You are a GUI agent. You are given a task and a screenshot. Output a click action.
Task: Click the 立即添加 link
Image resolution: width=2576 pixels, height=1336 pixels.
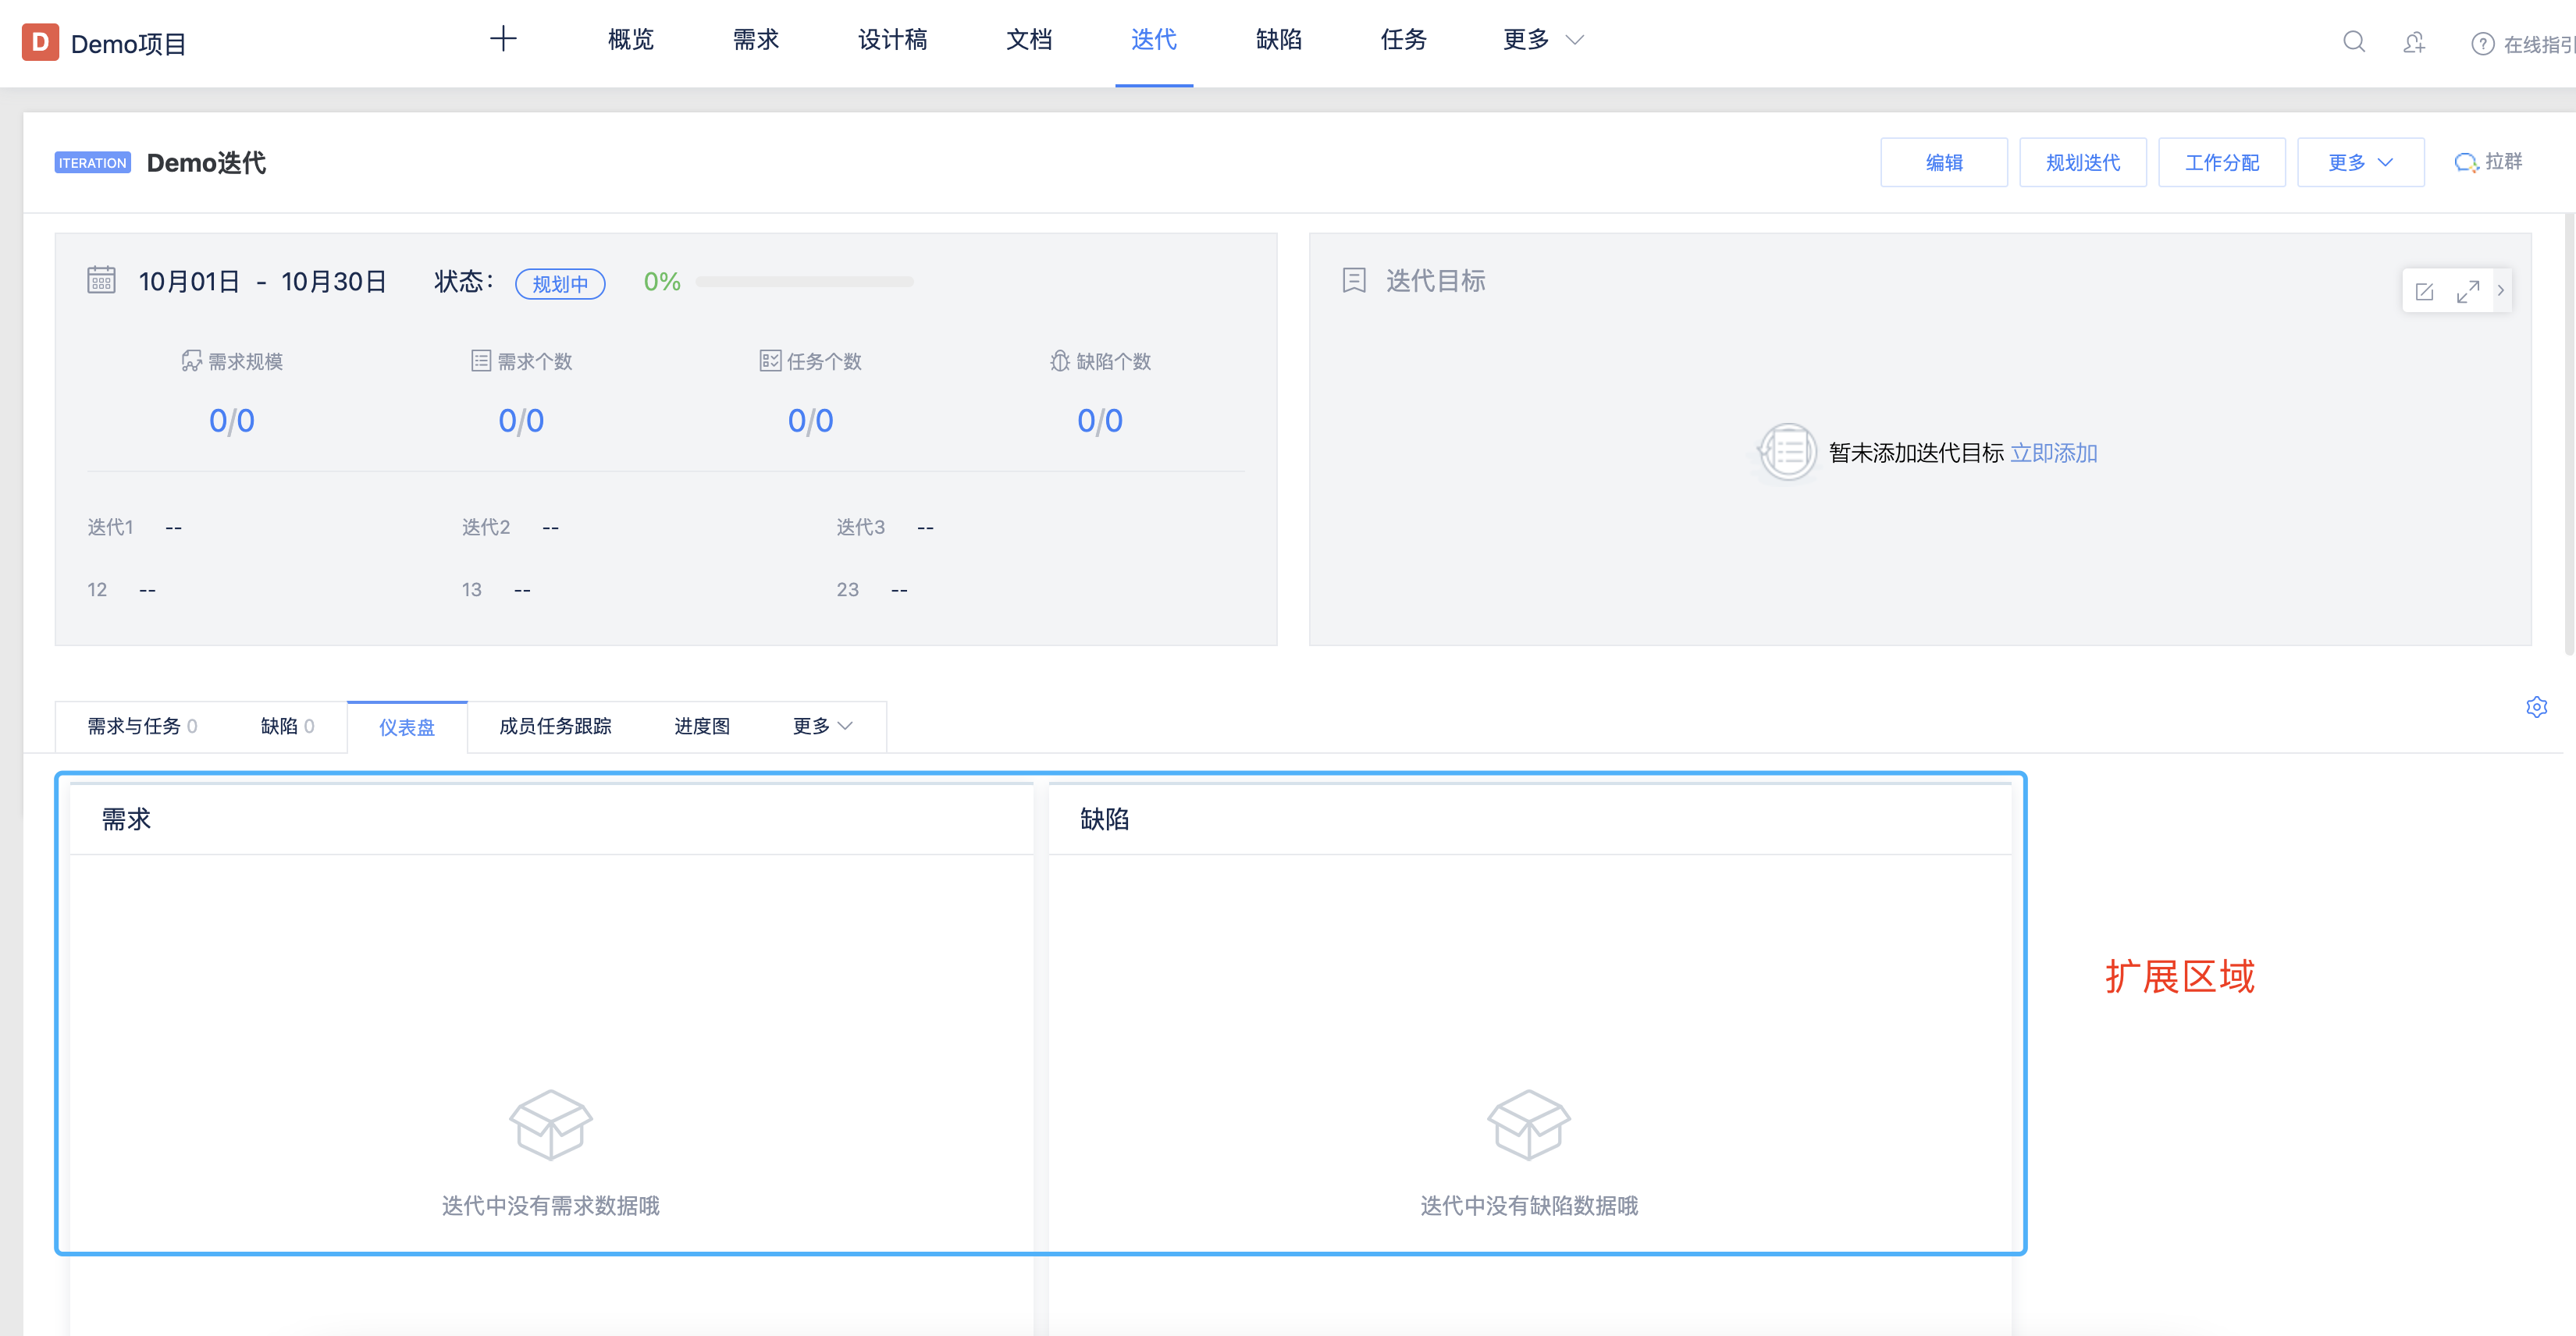coord(2054,453)
